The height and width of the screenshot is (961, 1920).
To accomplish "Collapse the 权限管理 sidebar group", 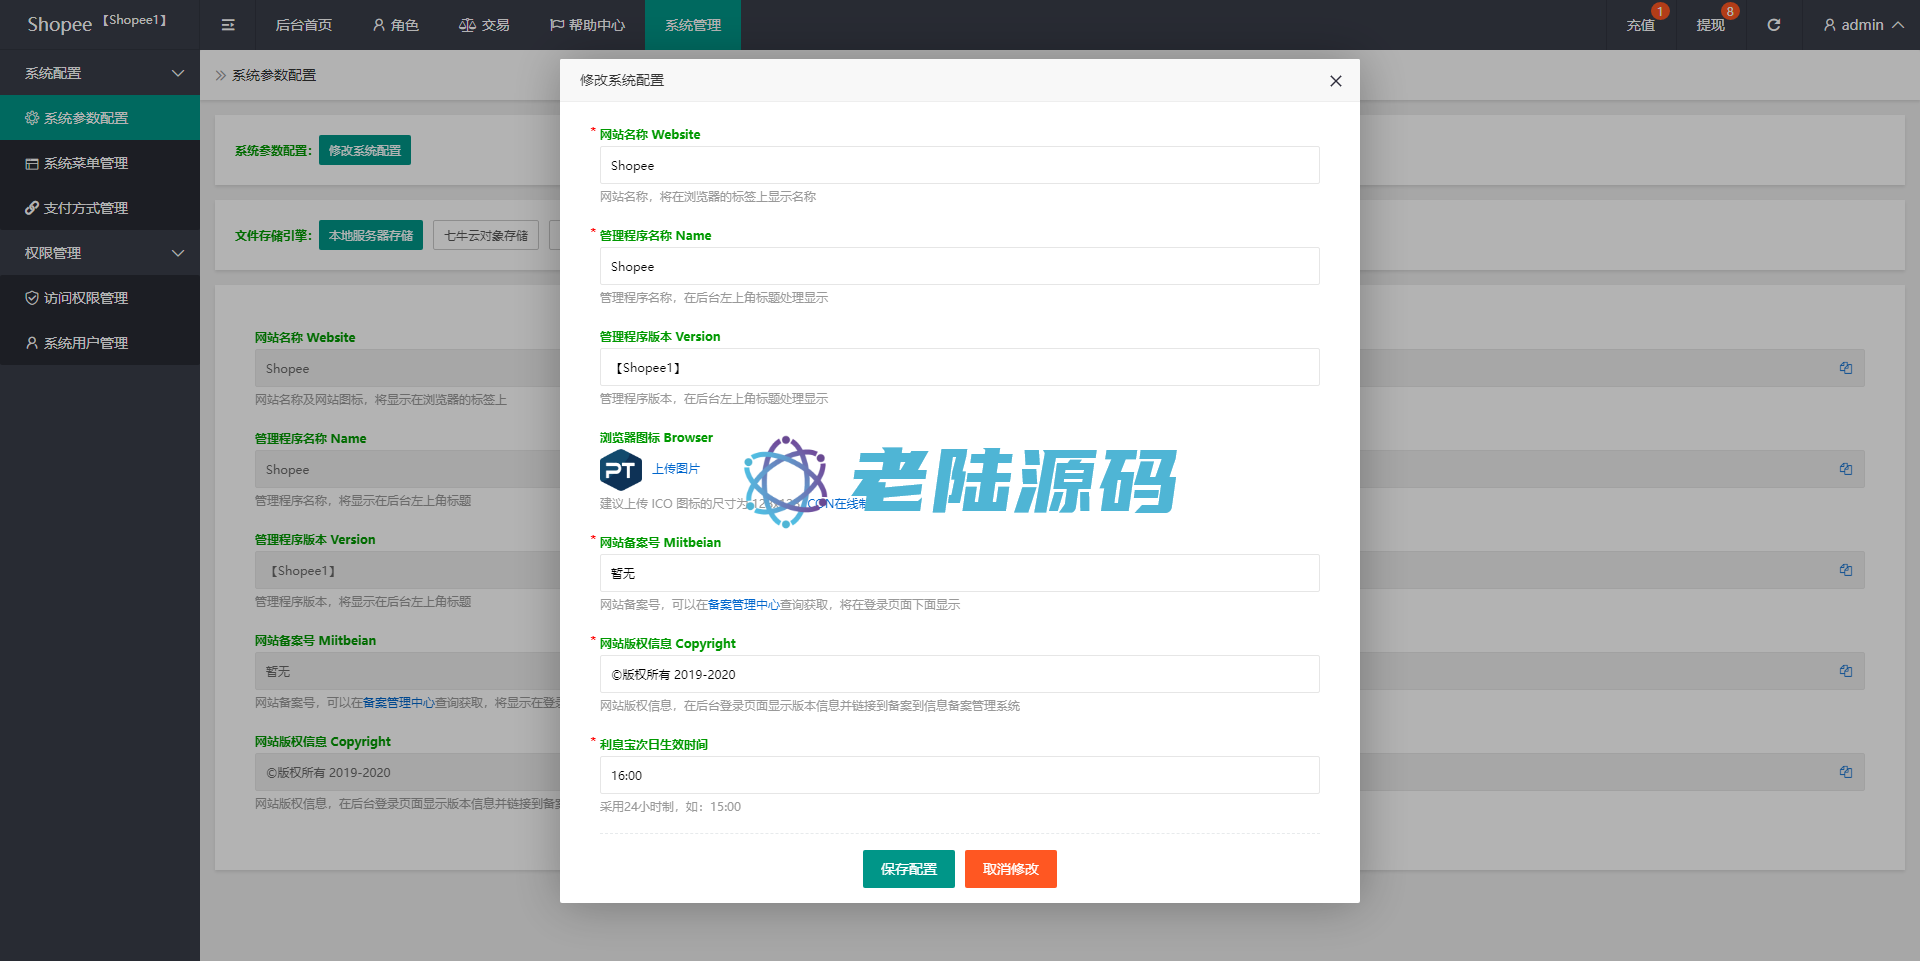I will point(100,253).
